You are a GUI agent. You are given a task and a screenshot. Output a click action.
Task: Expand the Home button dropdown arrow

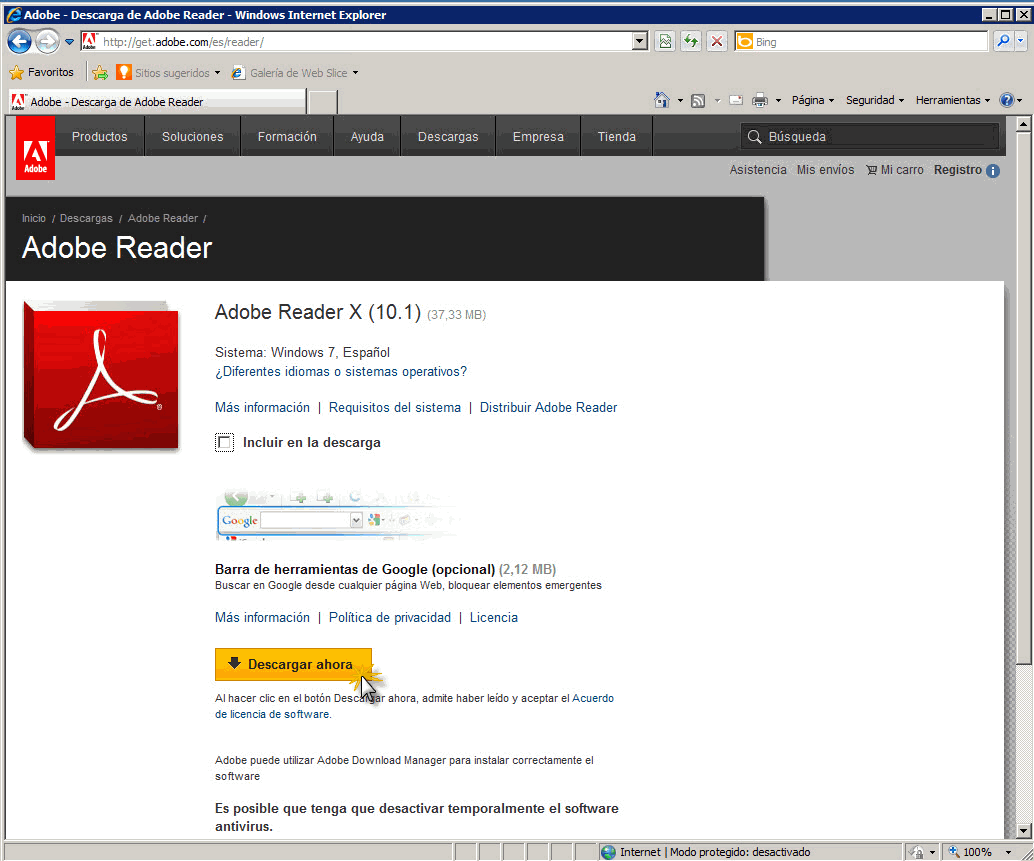[680, 100]
